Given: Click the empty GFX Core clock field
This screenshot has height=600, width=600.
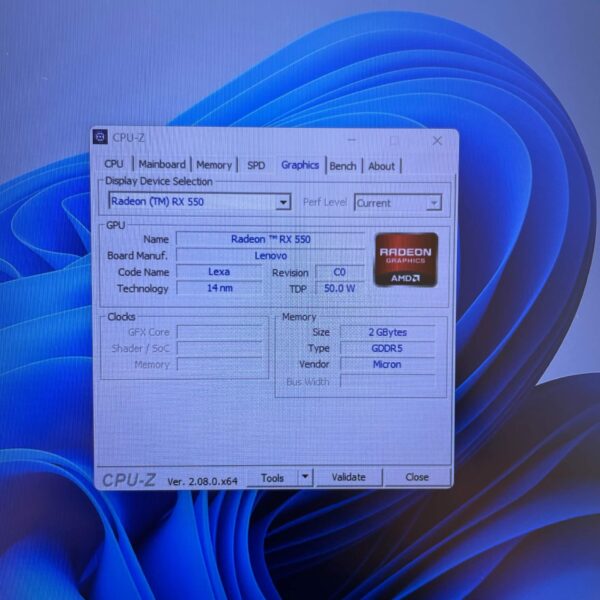Looking at the screenshot, I should pyautogui.click(x=220, y=332).
